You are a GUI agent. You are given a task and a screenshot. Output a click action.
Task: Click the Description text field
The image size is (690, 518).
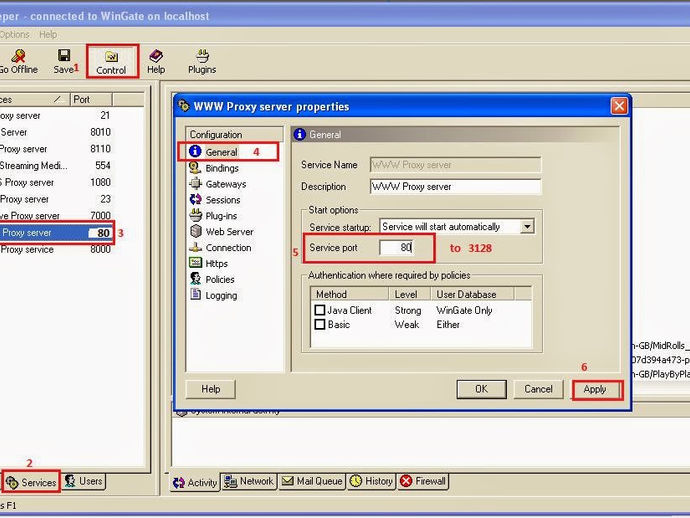click(455, 187)
